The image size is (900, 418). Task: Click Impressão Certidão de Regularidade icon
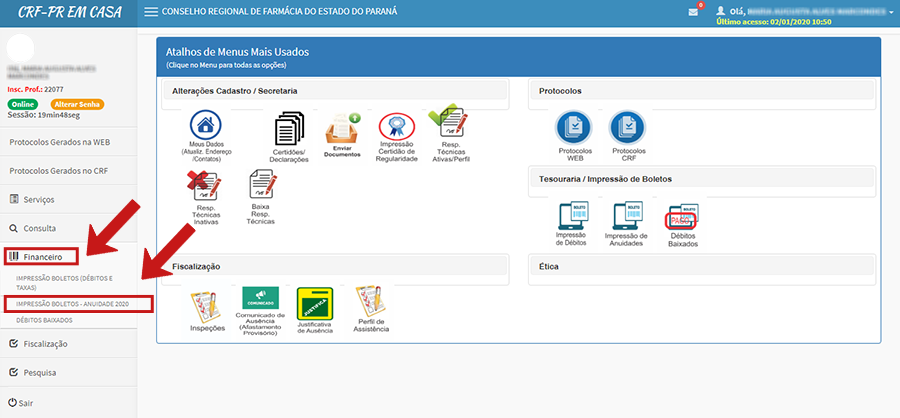[397, 128]
